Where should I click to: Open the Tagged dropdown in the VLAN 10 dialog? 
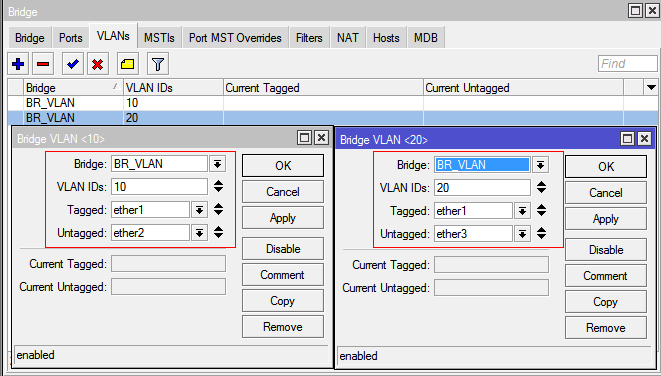[x=199, y=209]
